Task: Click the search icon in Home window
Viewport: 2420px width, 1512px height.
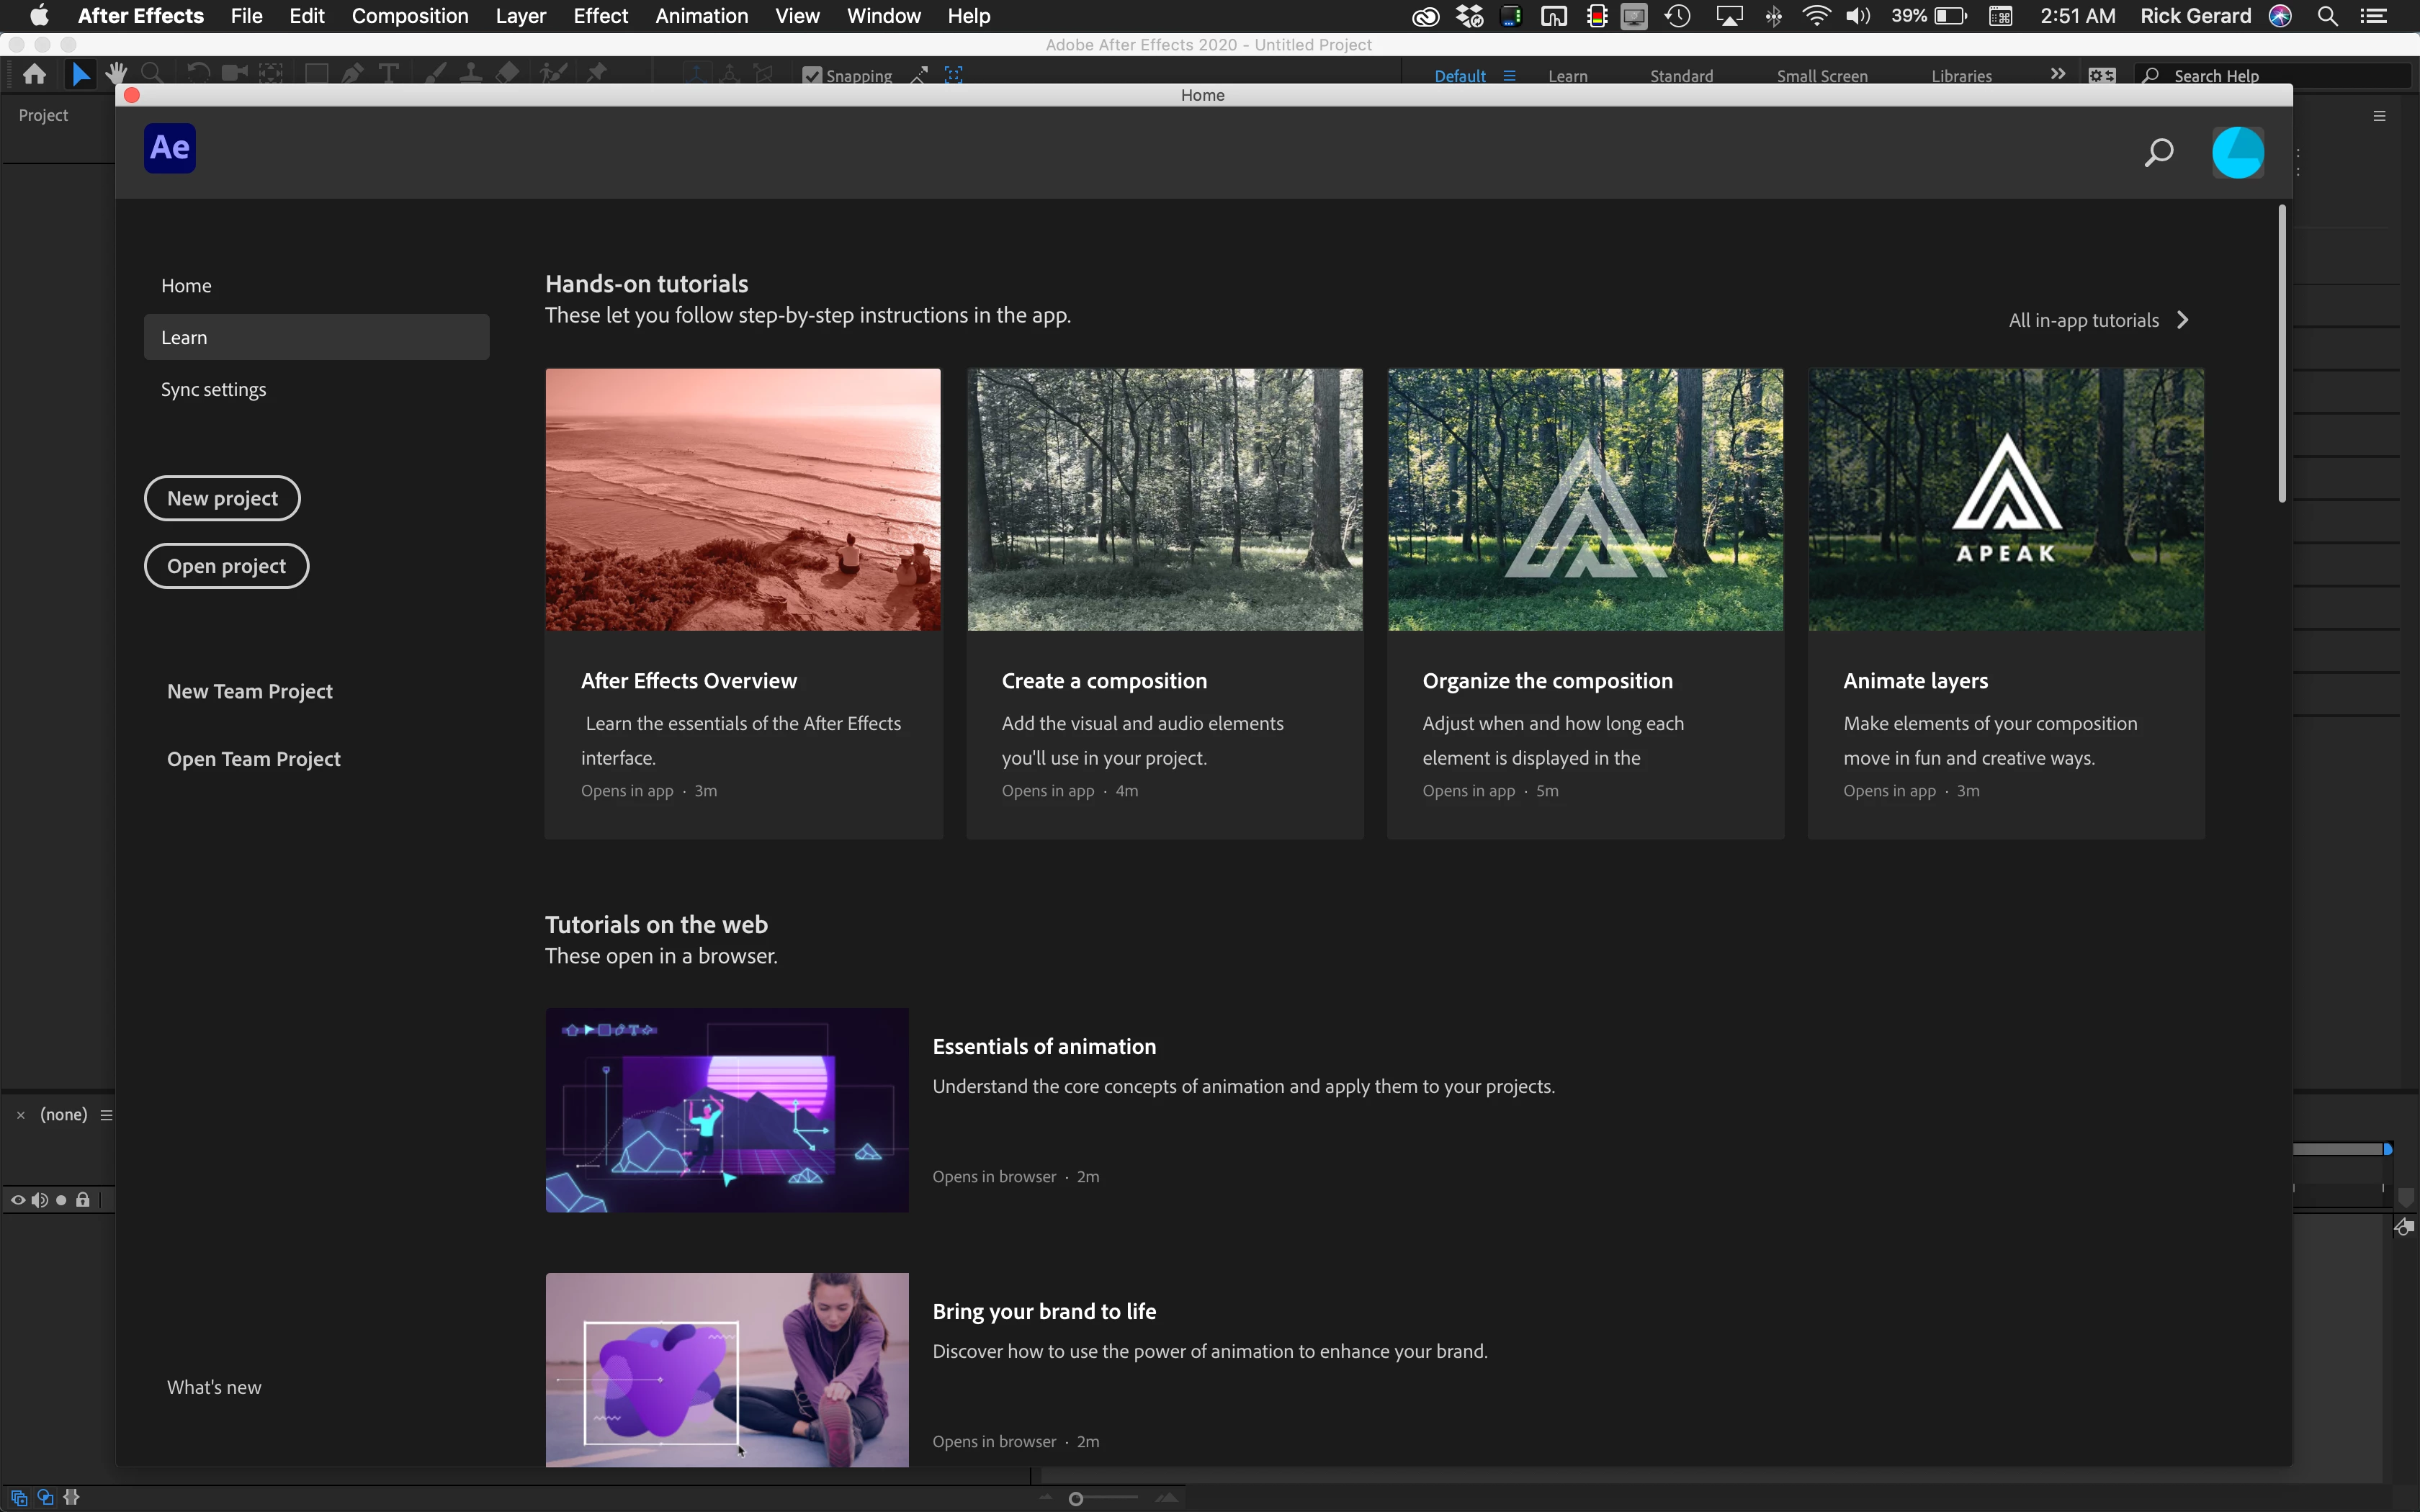Action: [x=2158, y=152]
